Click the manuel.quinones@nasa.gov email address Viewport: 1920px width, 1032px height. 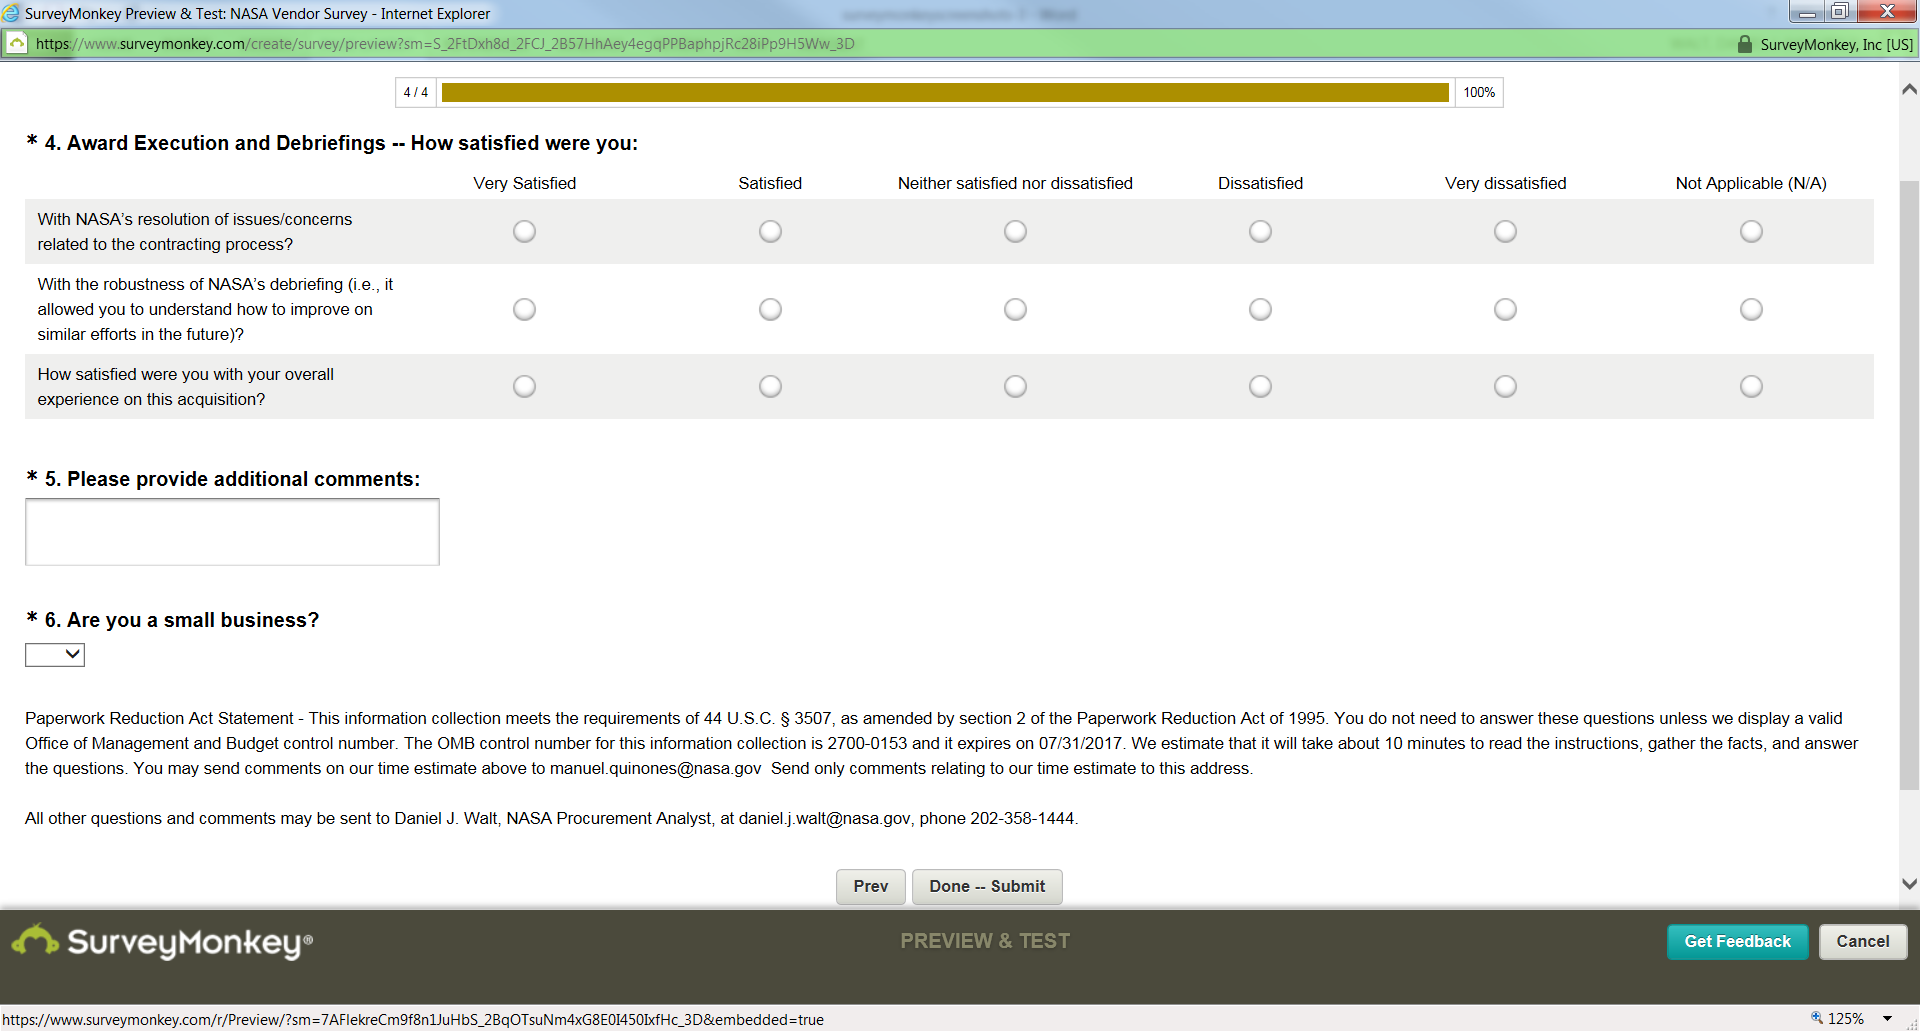[x=656, y=768]
